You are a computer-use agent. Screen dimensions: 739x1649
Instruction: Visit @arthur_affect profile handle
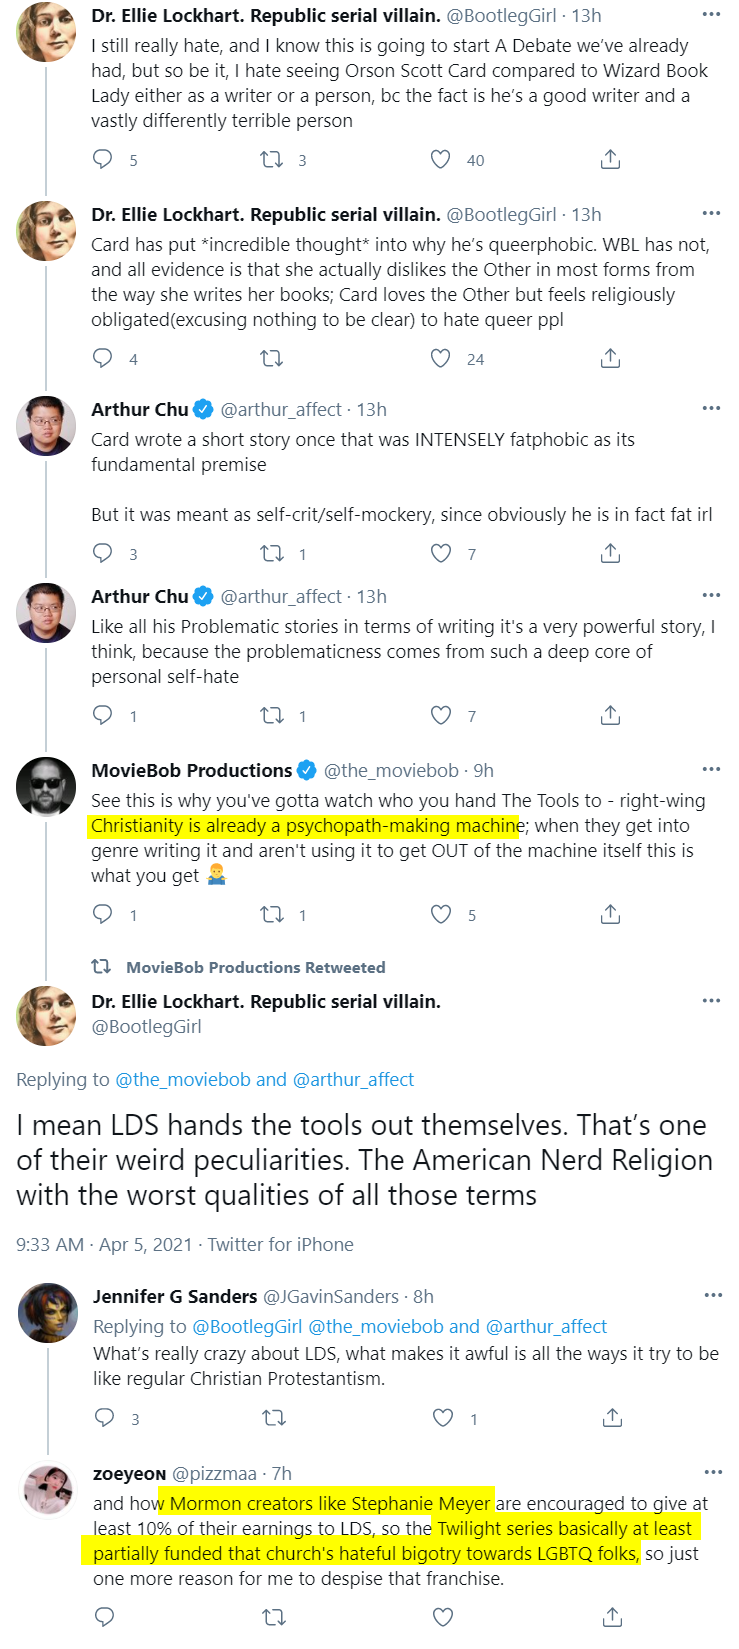281,409
